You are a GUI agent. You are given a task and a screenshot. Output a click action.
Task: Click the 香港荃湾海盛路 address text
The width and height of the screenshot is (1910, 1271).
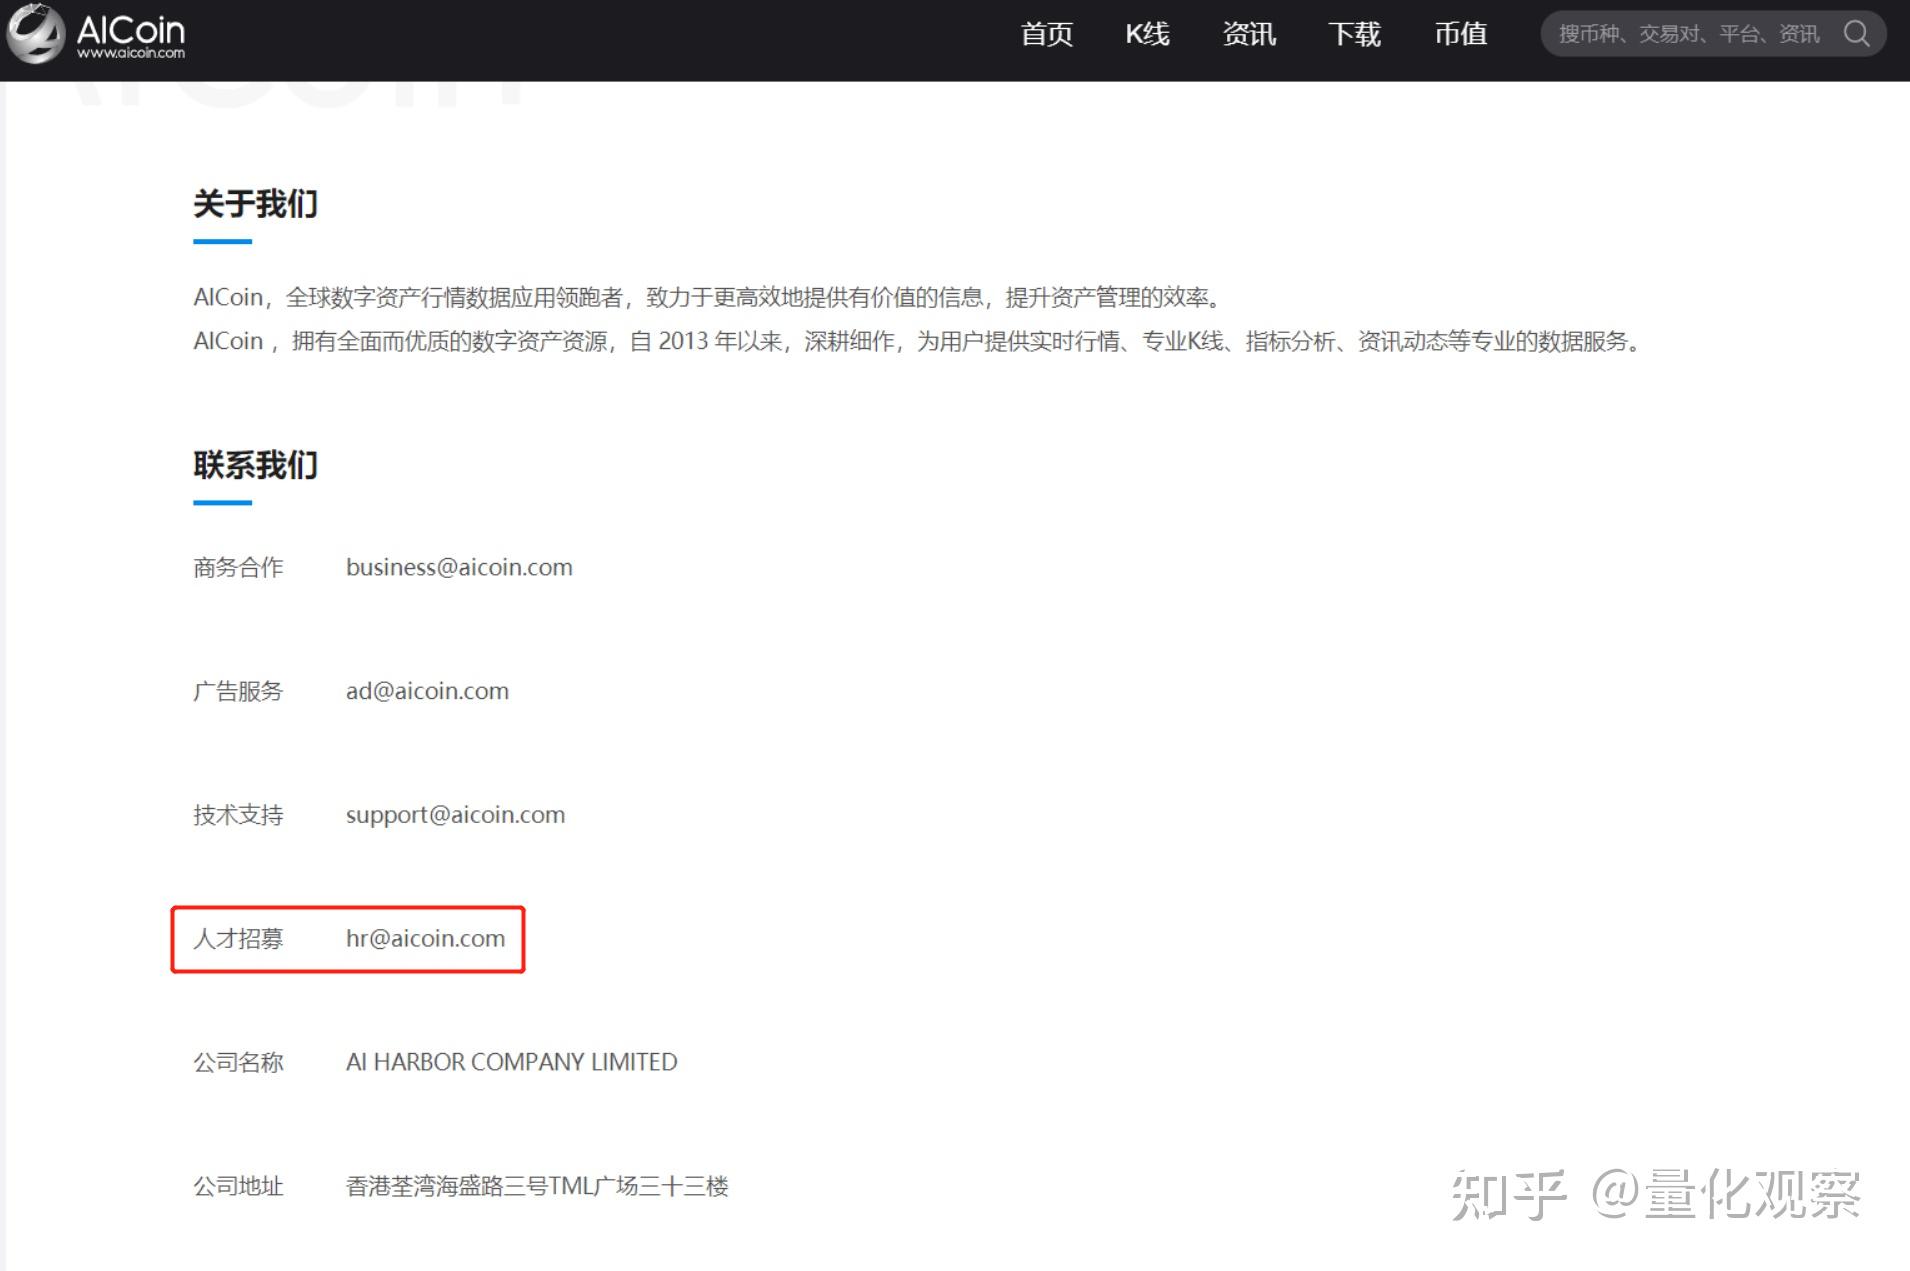pyautogui.click(x=537, y=1186)
